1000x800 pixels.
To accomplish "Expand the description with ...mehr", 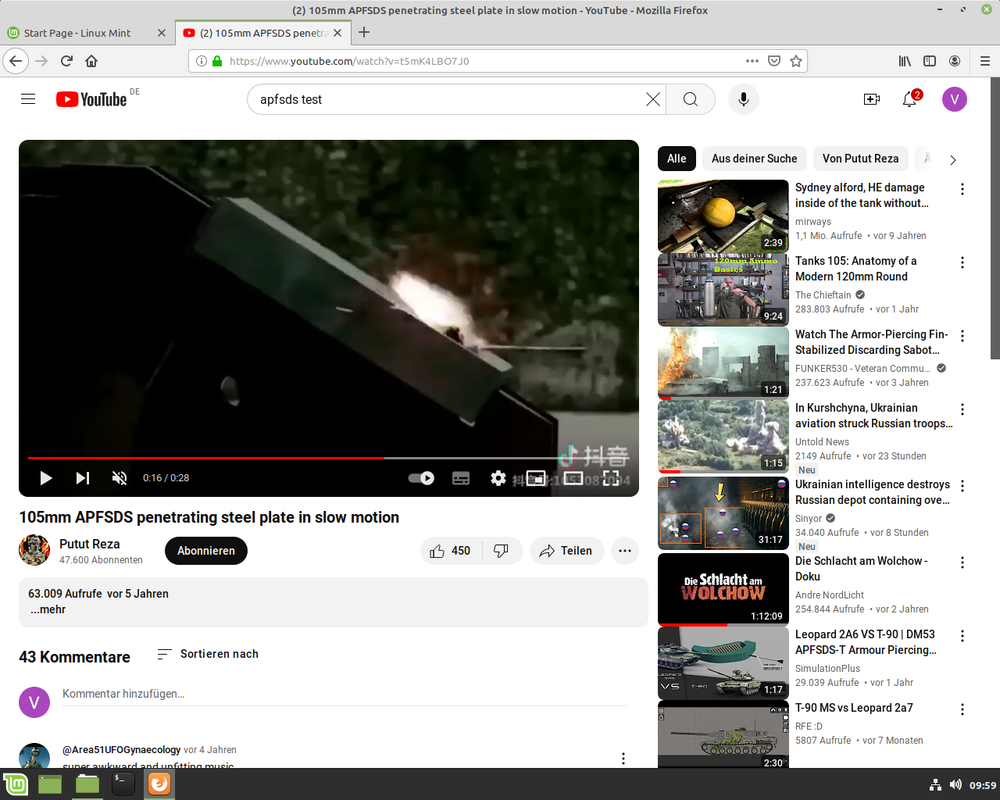I will click(48, 609).
